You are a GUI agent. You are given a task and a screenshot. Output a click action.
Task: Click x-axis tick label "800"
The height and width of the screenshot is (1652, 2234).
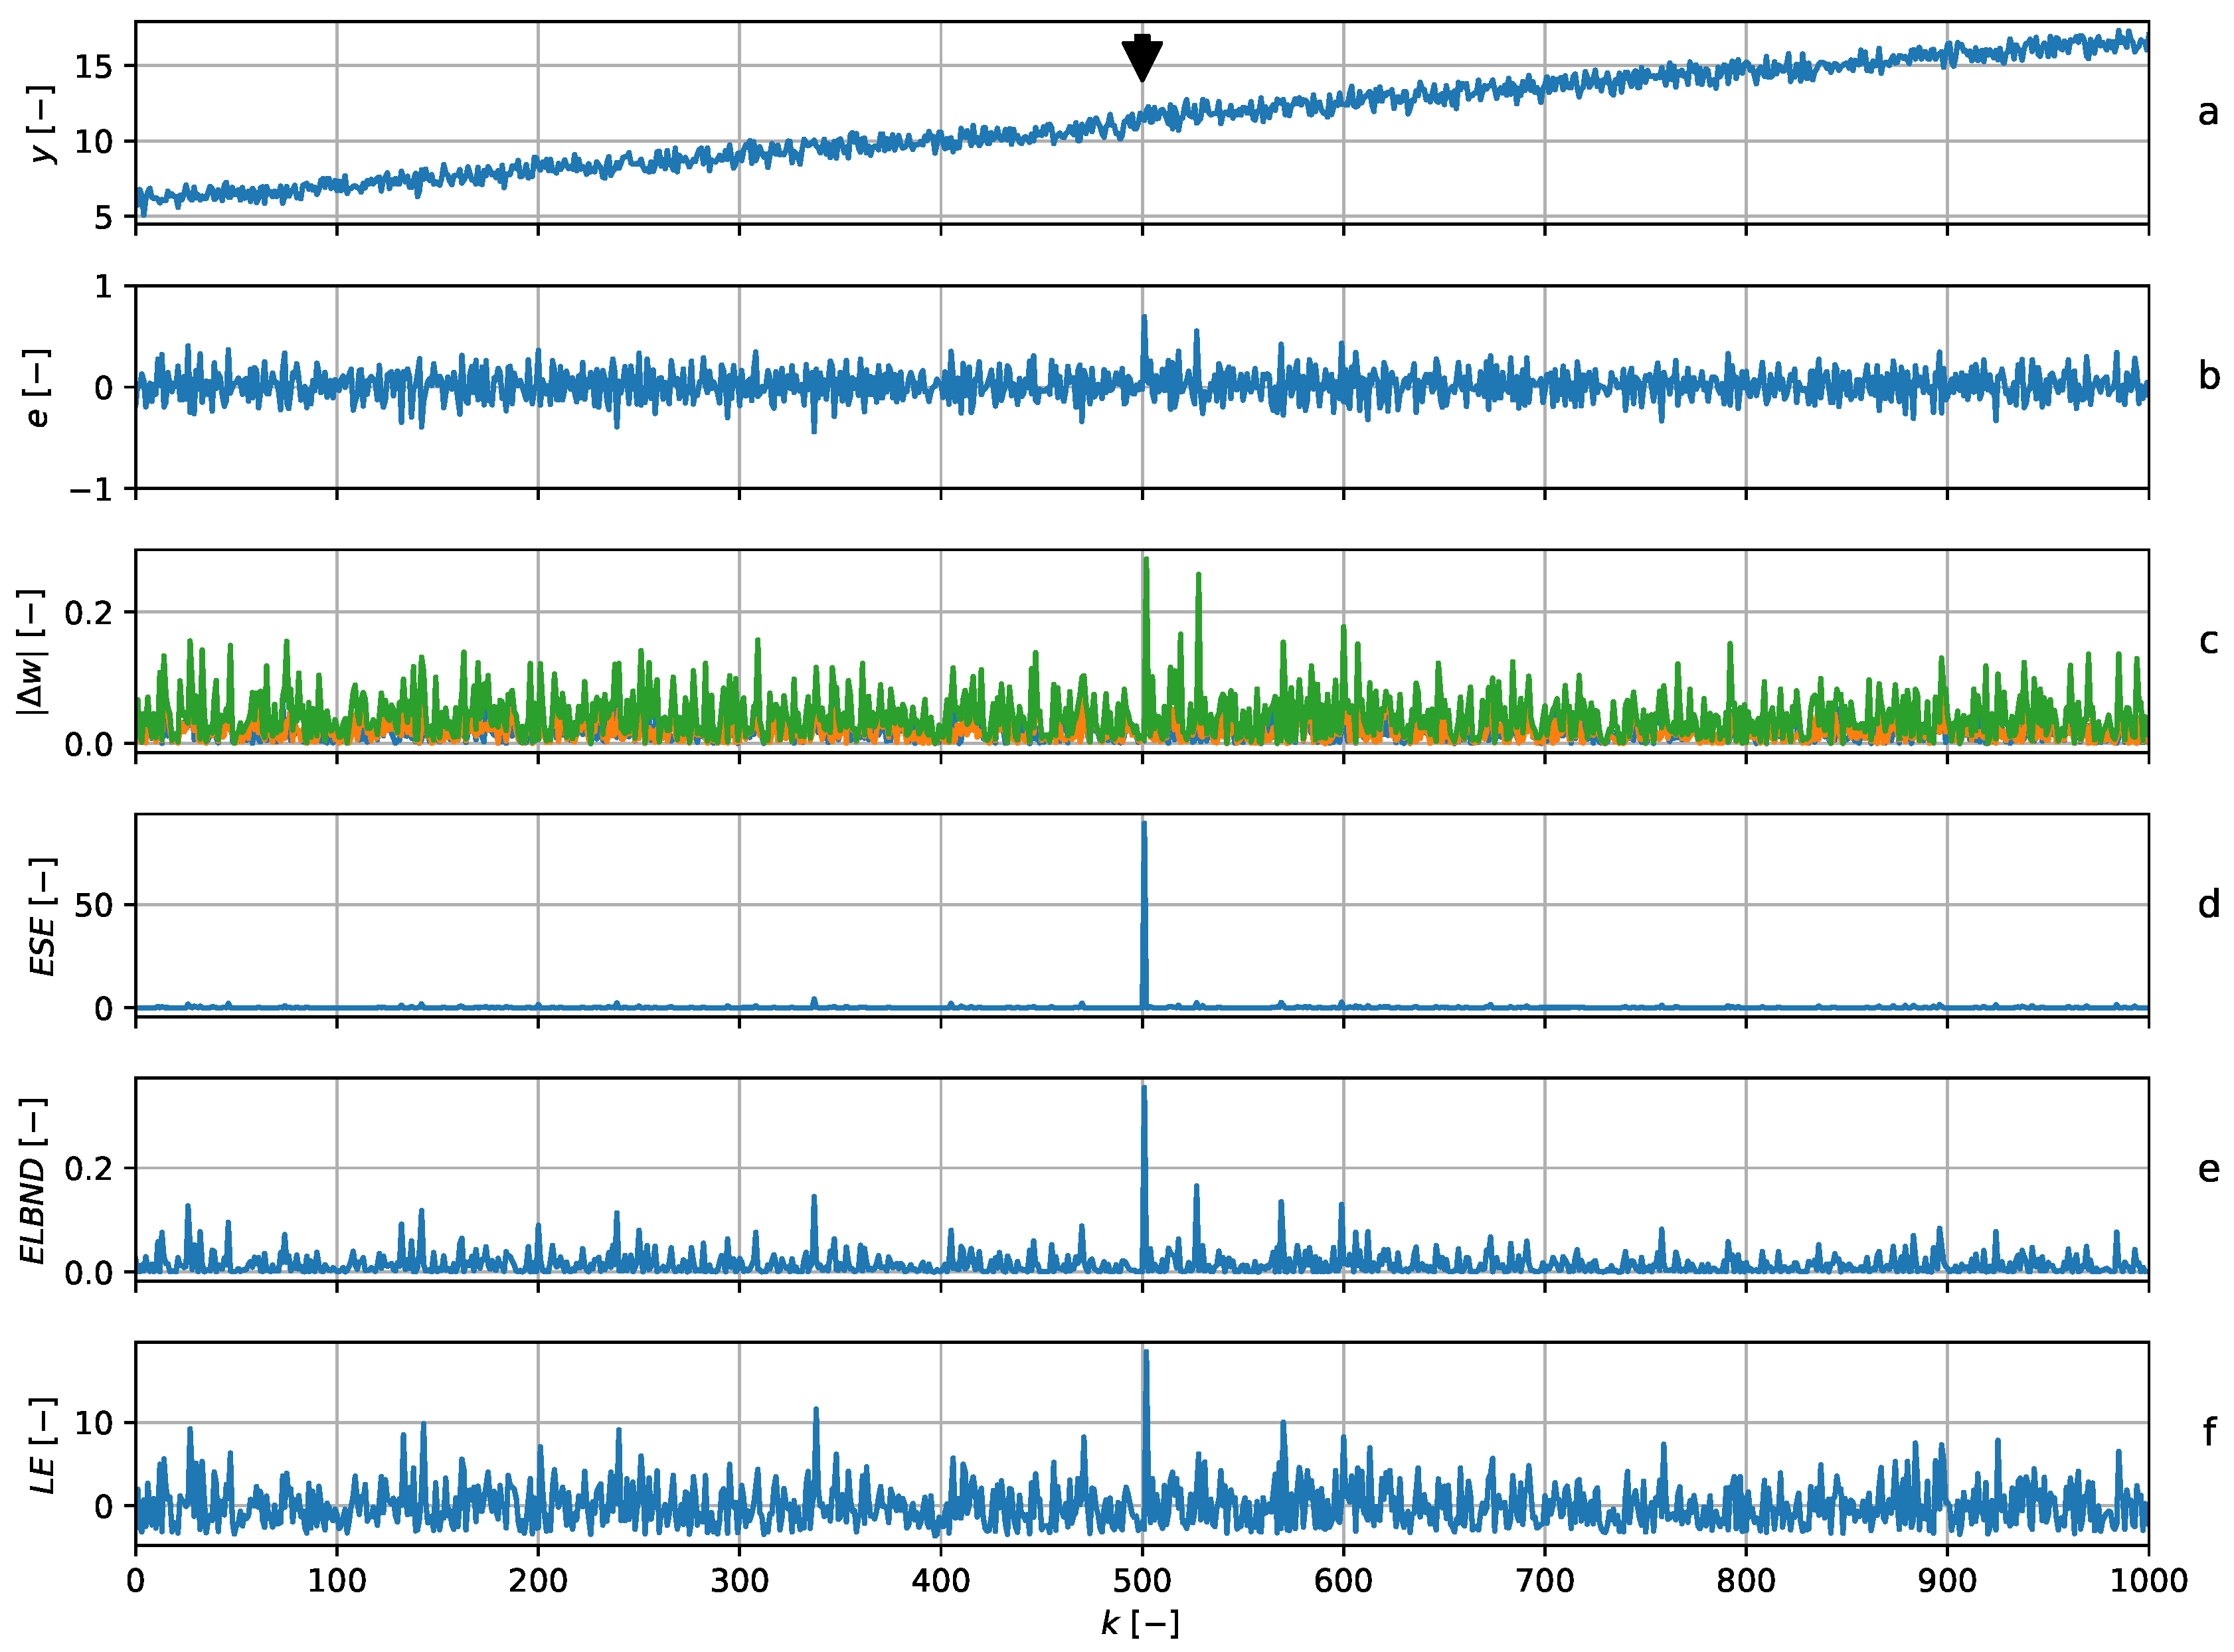click(x=1746, y=1581)
